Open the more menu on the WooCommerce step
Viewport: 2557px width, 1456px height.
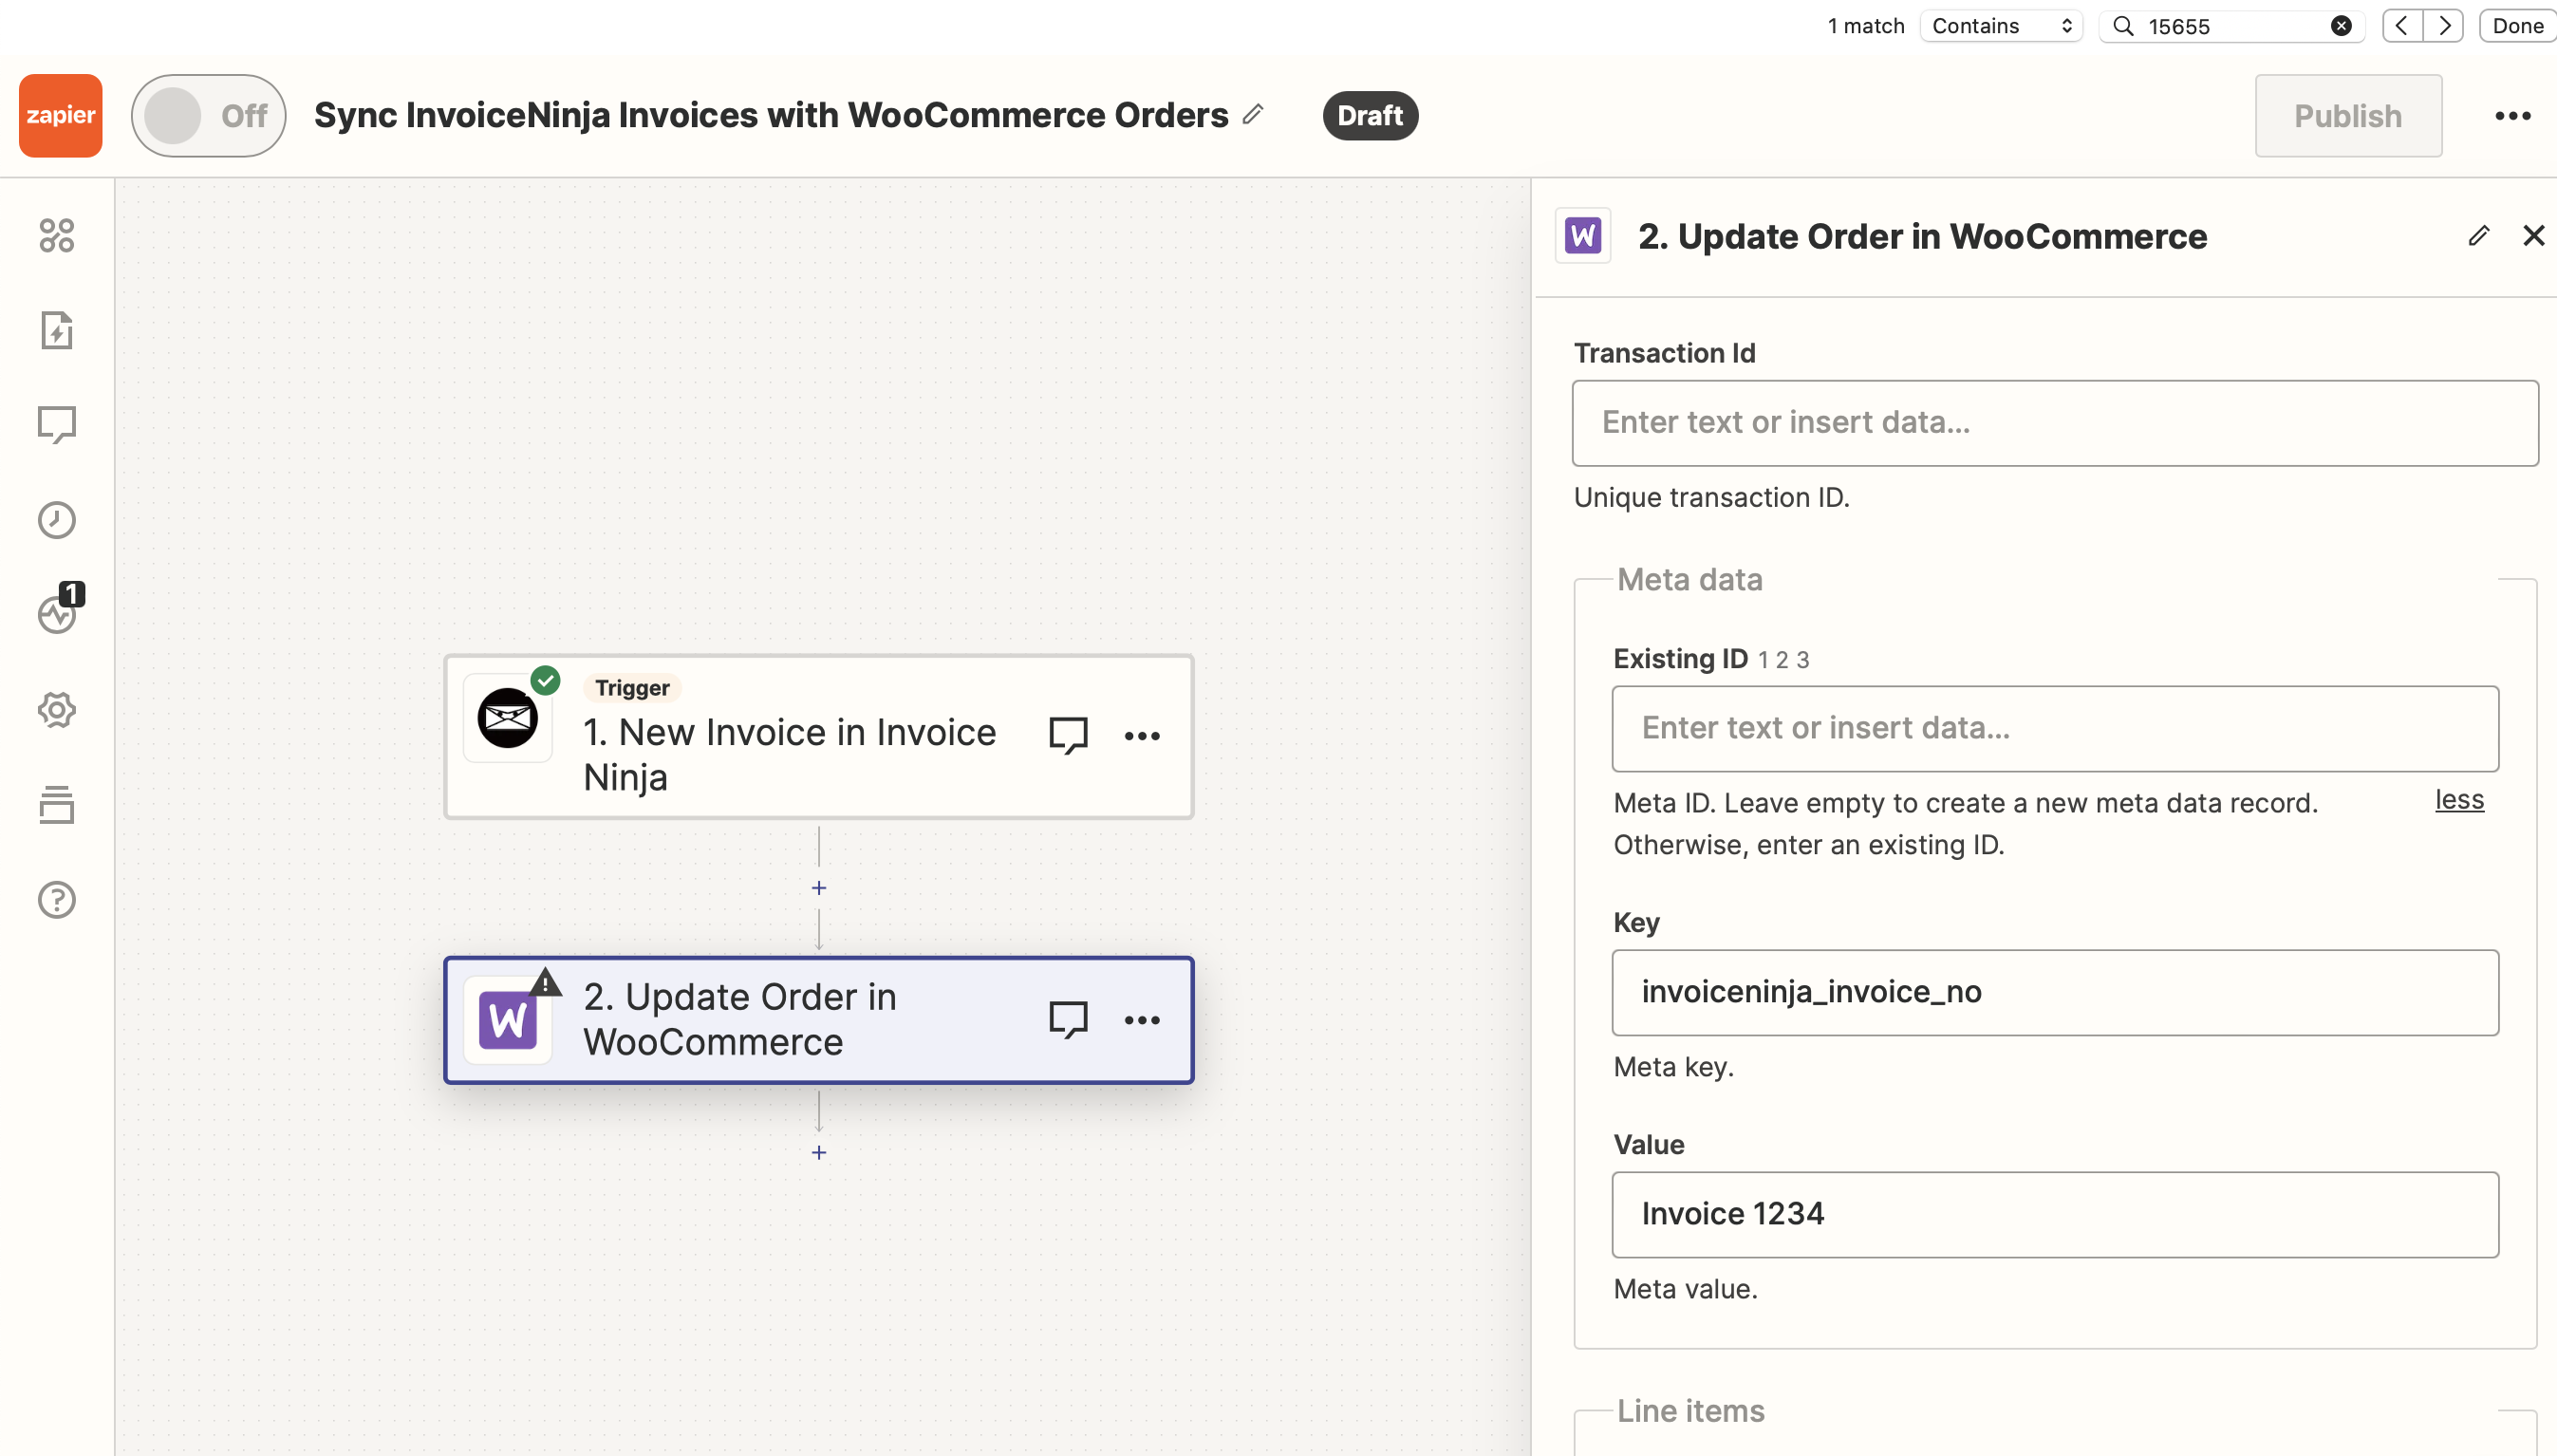(1142, 1020)
